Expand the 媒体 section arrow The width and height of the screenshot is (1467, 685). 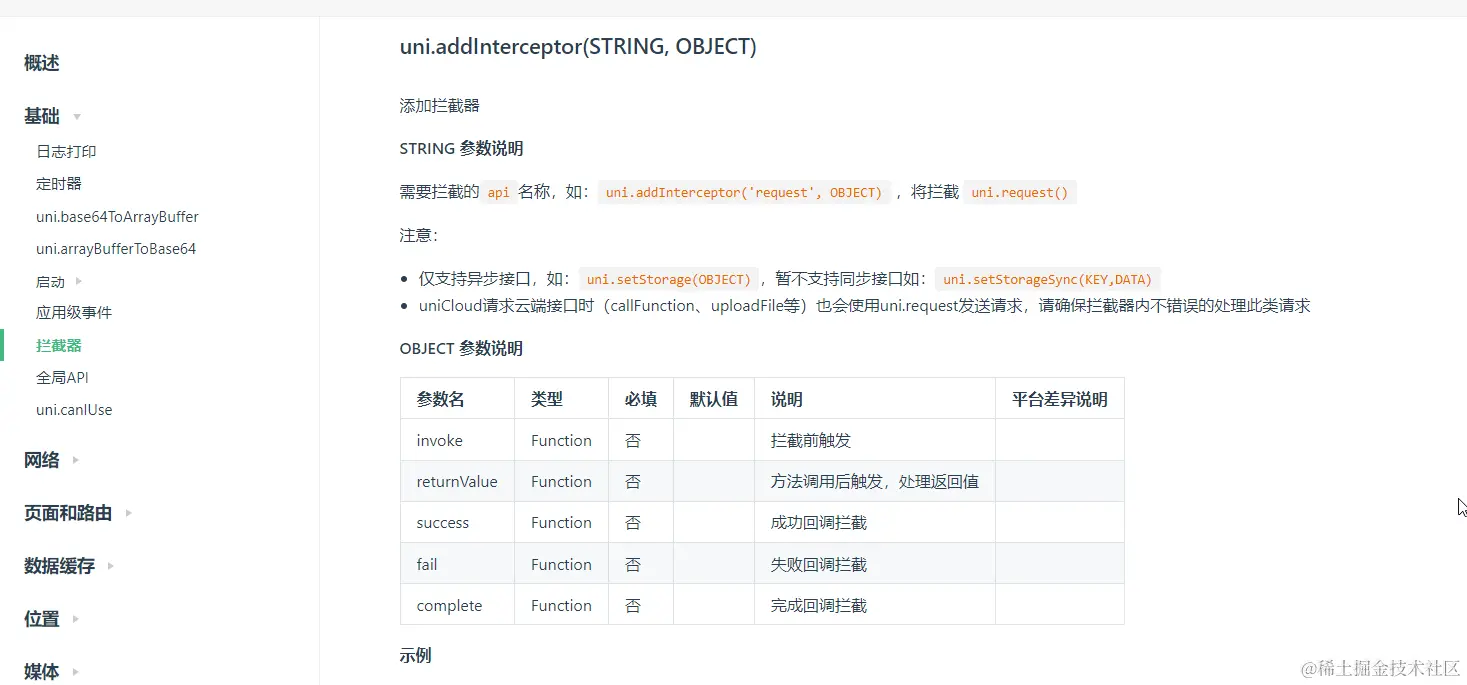coord(75,672)
